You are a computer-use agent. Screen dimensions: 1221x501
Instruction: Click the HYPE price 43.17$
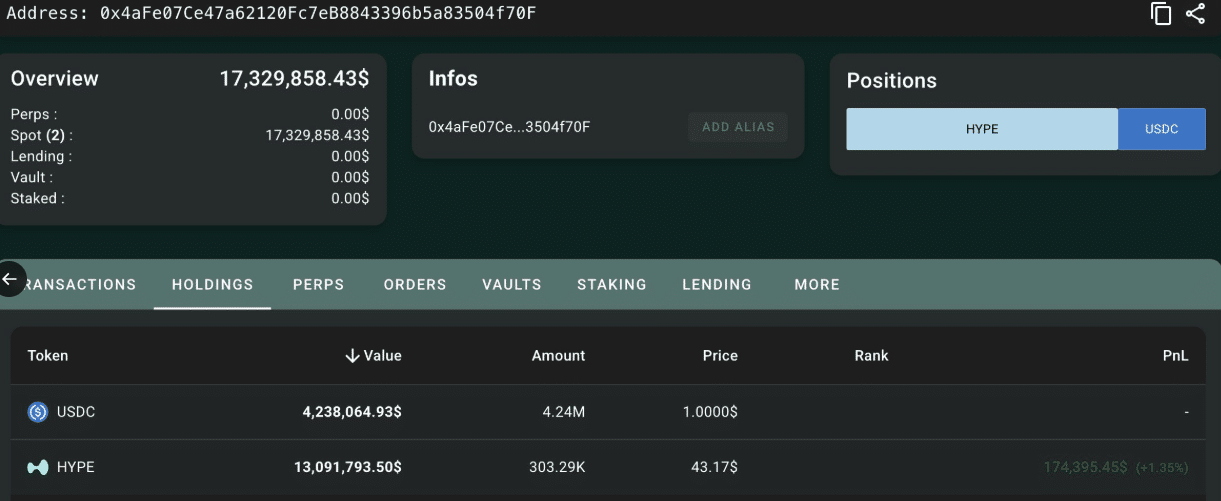[x=716, y=467]
